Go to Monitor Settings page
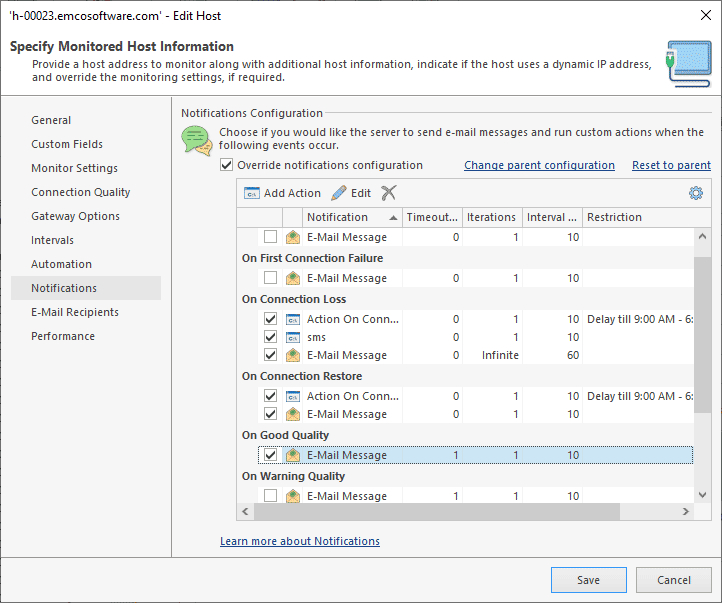 [x=86, y=168]
